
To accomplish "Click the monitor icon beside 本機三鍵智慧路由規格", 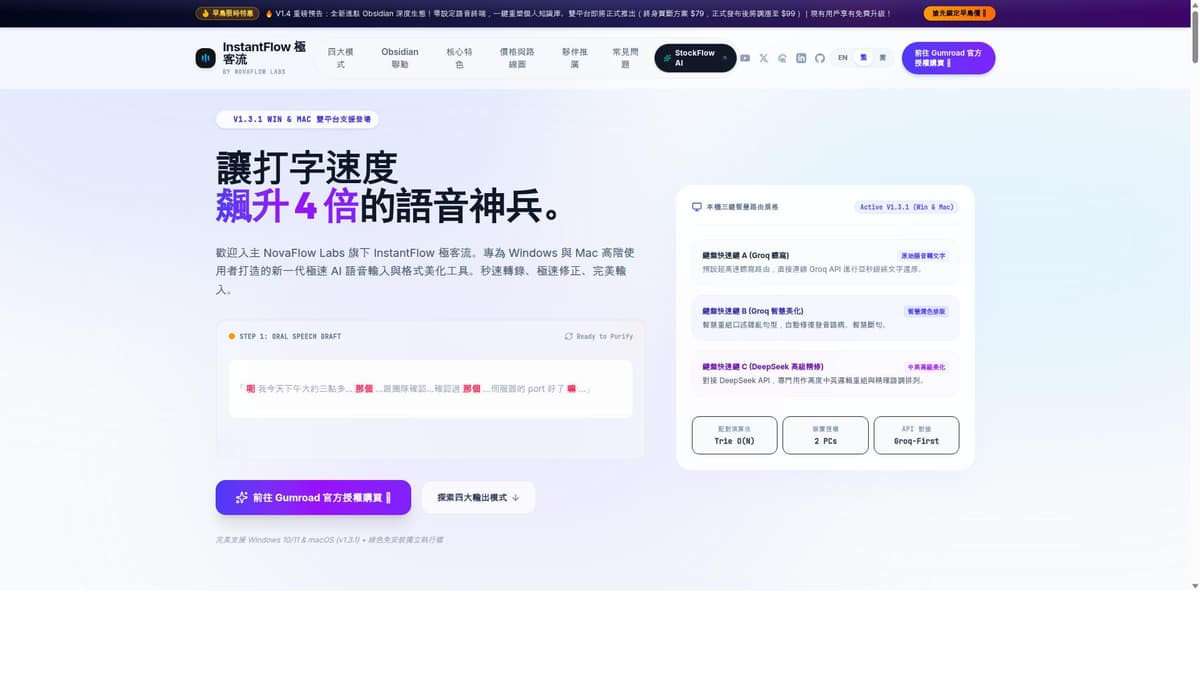I will [x=697, y=207].
